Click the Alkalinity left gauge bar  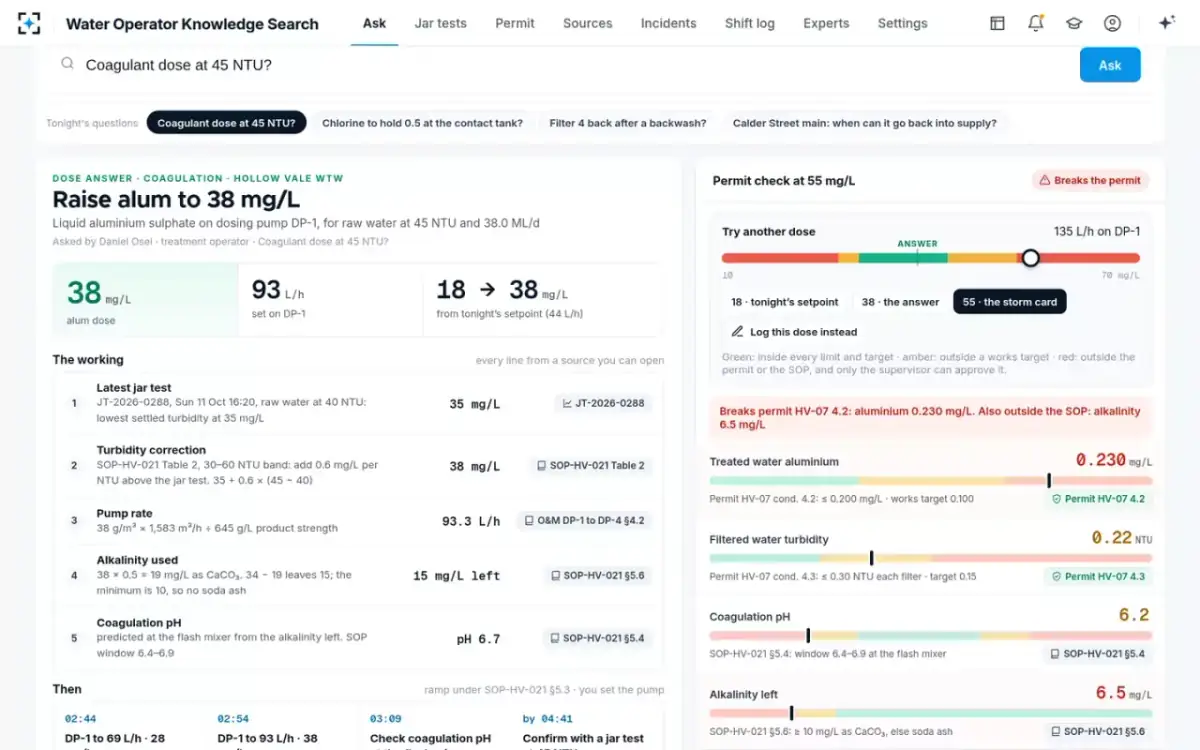pos(930,713)
